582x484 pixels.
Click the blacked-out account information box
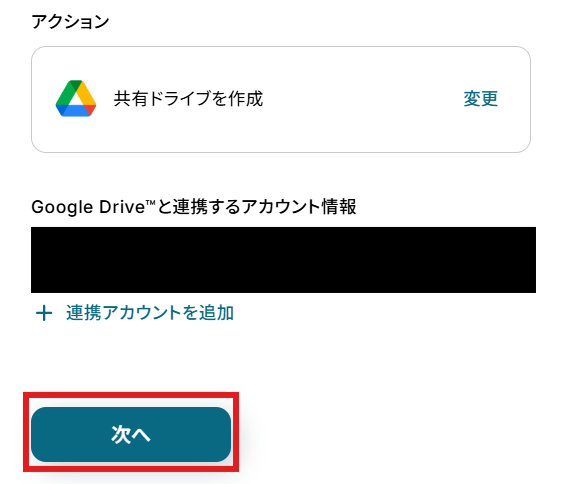click(283, 260)
